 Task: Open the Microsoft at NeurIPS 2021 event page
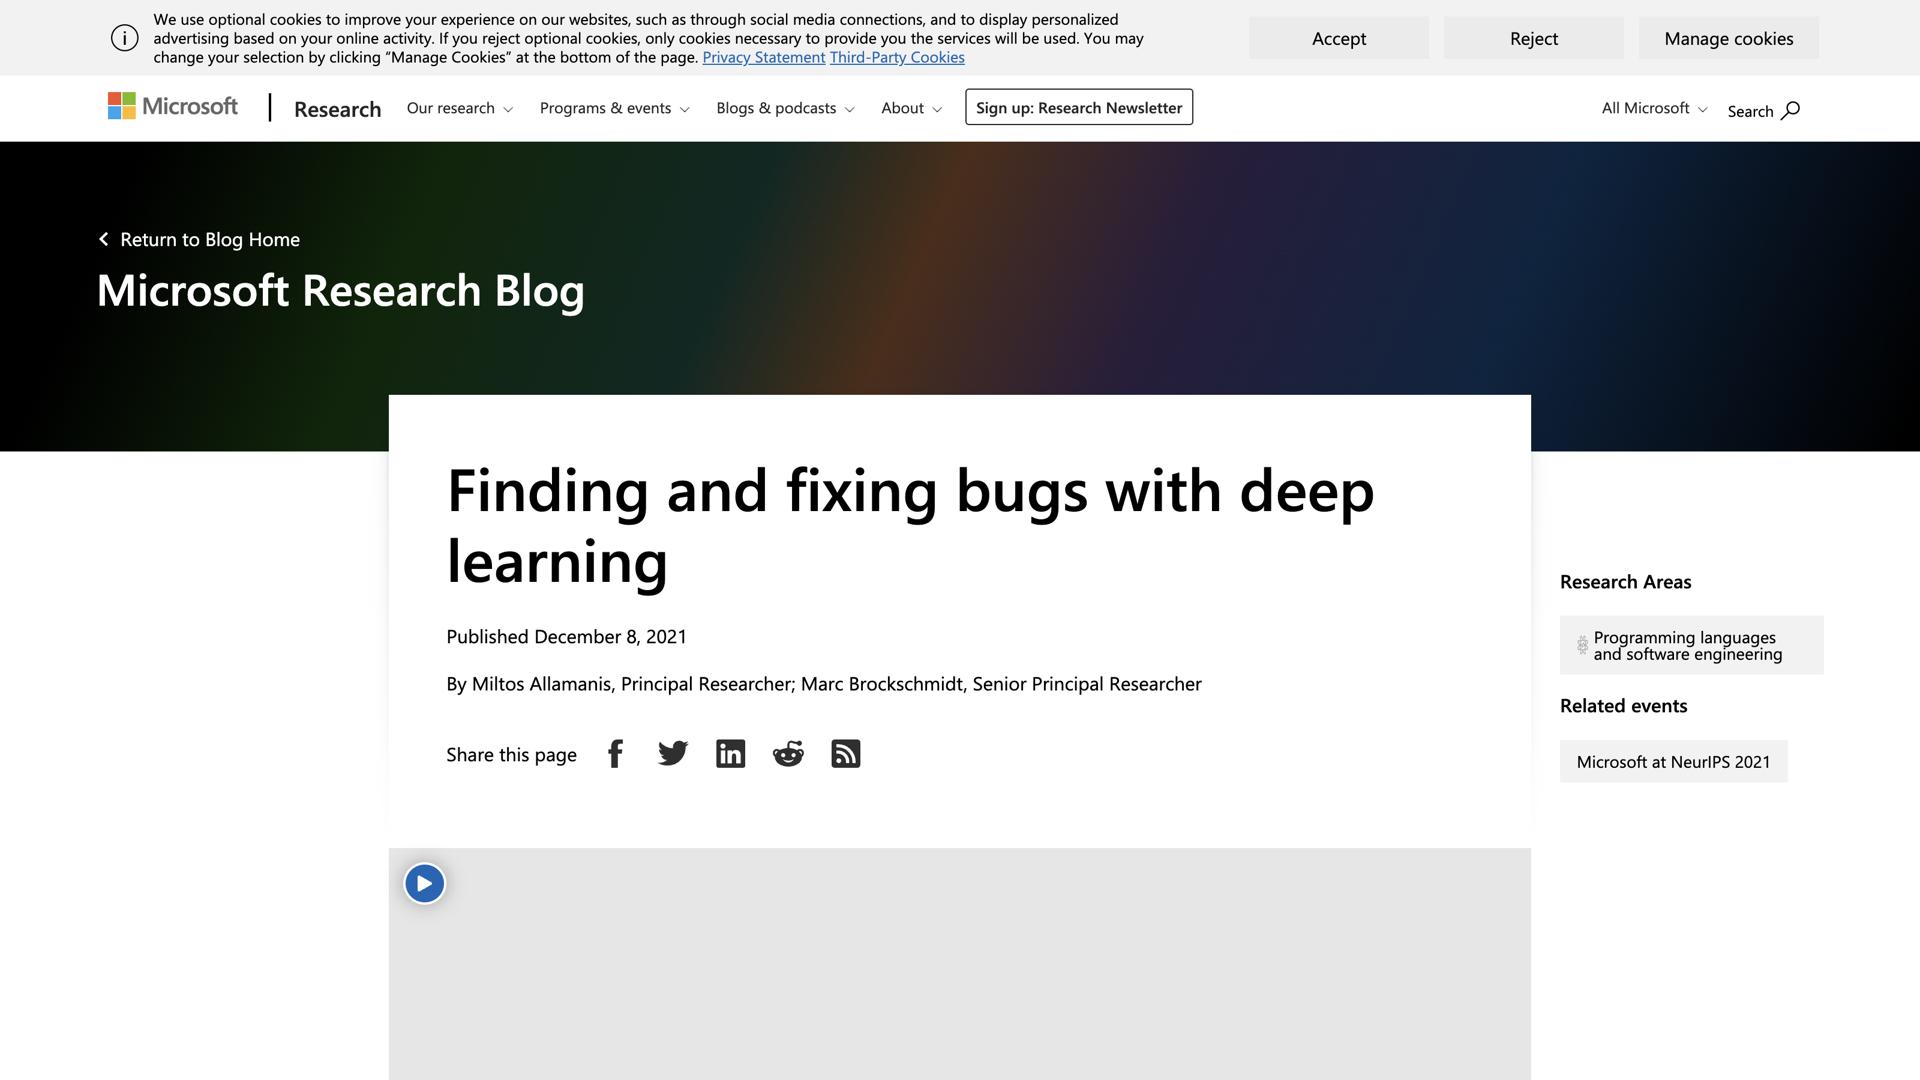click(1673, 761)
